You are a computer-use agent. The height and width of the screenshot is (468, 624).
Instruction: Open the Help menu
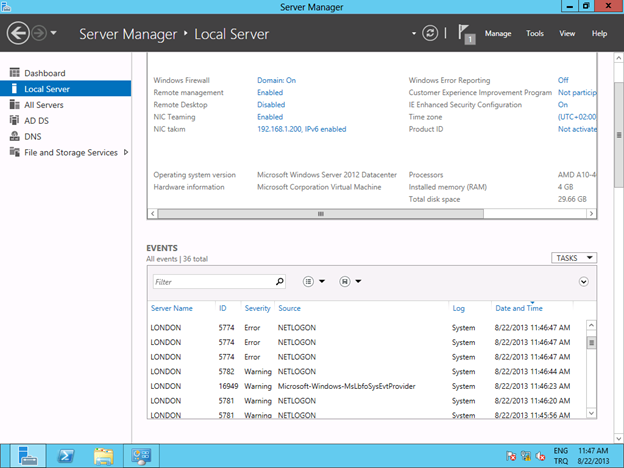tap(599, 33)
